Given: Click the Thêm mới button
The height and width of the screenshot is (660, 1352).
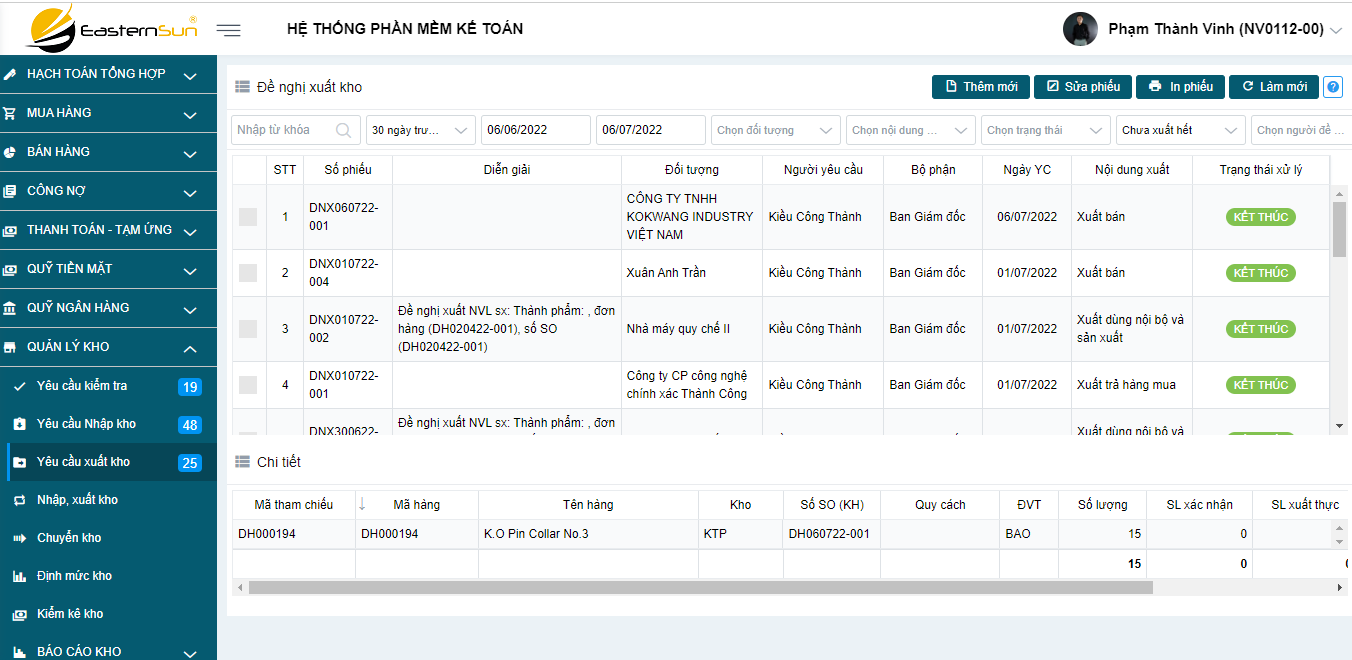Looking at the screenshot, I should click(980, 87).
